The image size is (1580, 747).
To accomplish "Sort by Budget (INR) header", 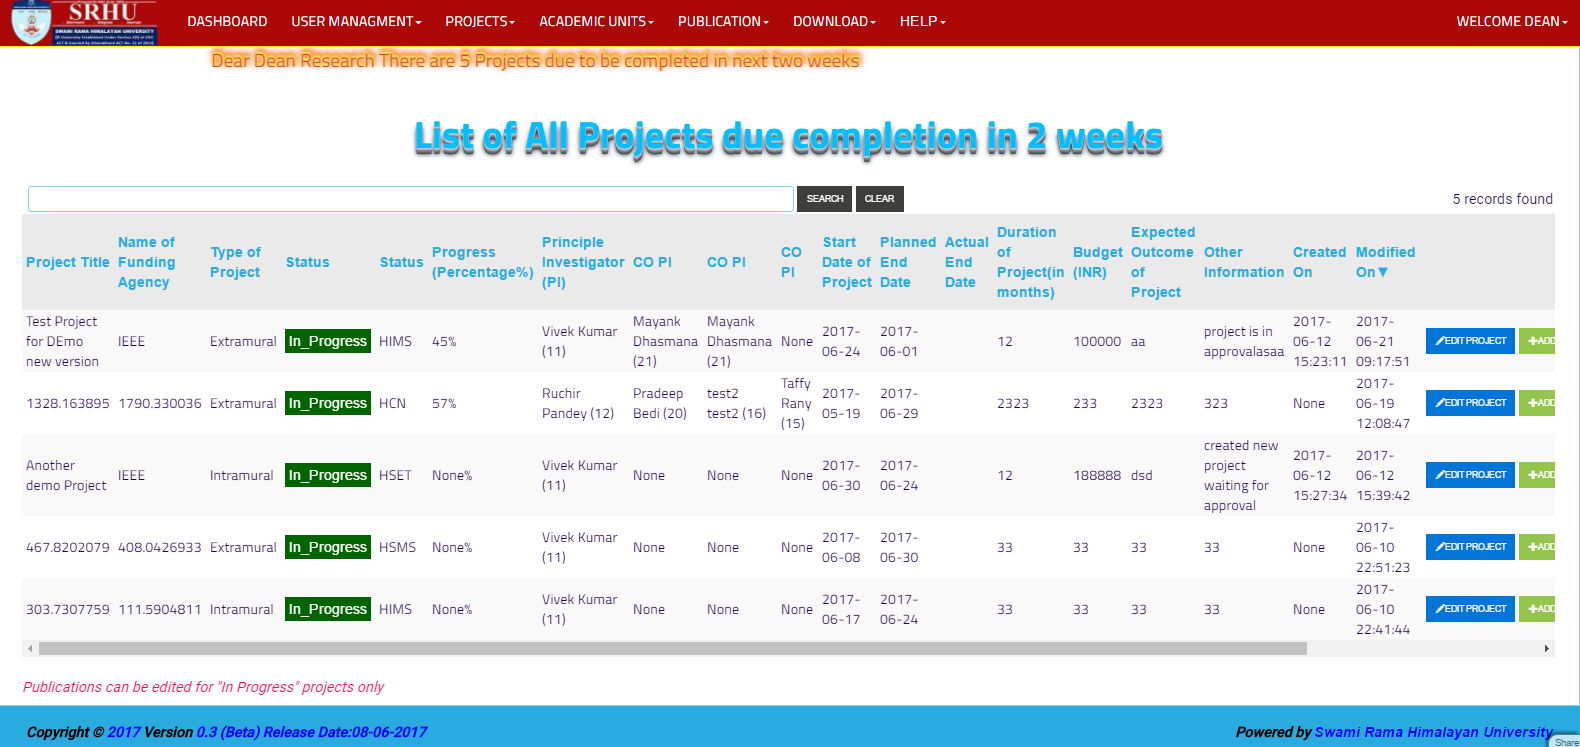I will click(x=1097, y=262).
